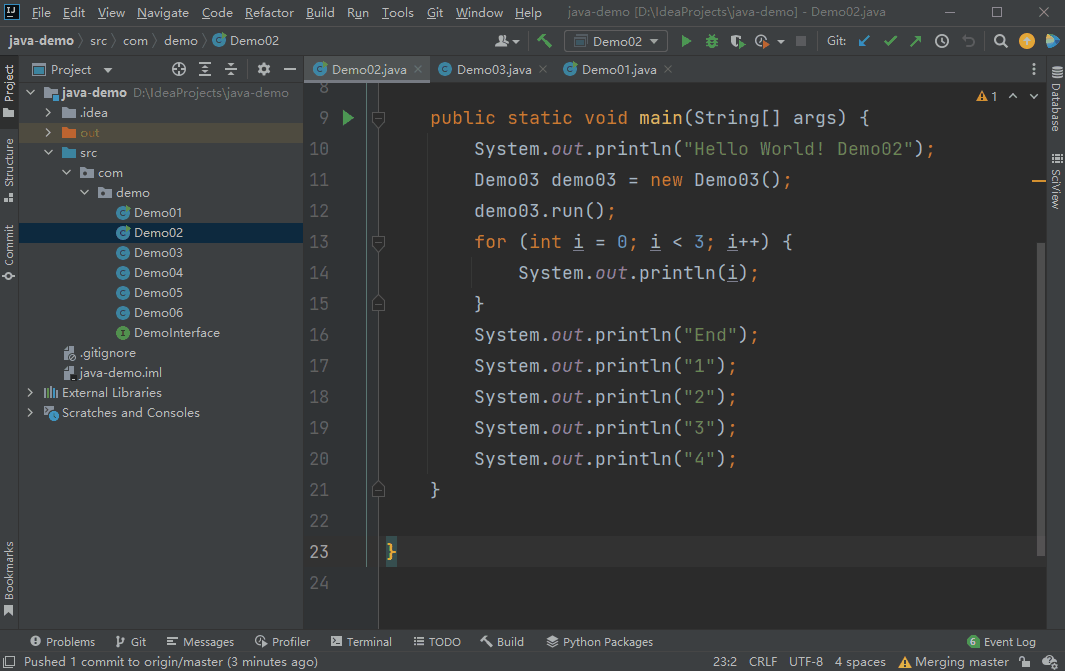Collapse the src folder
This screenshot has height=671, width=1065.
click(x=48, y=153)
